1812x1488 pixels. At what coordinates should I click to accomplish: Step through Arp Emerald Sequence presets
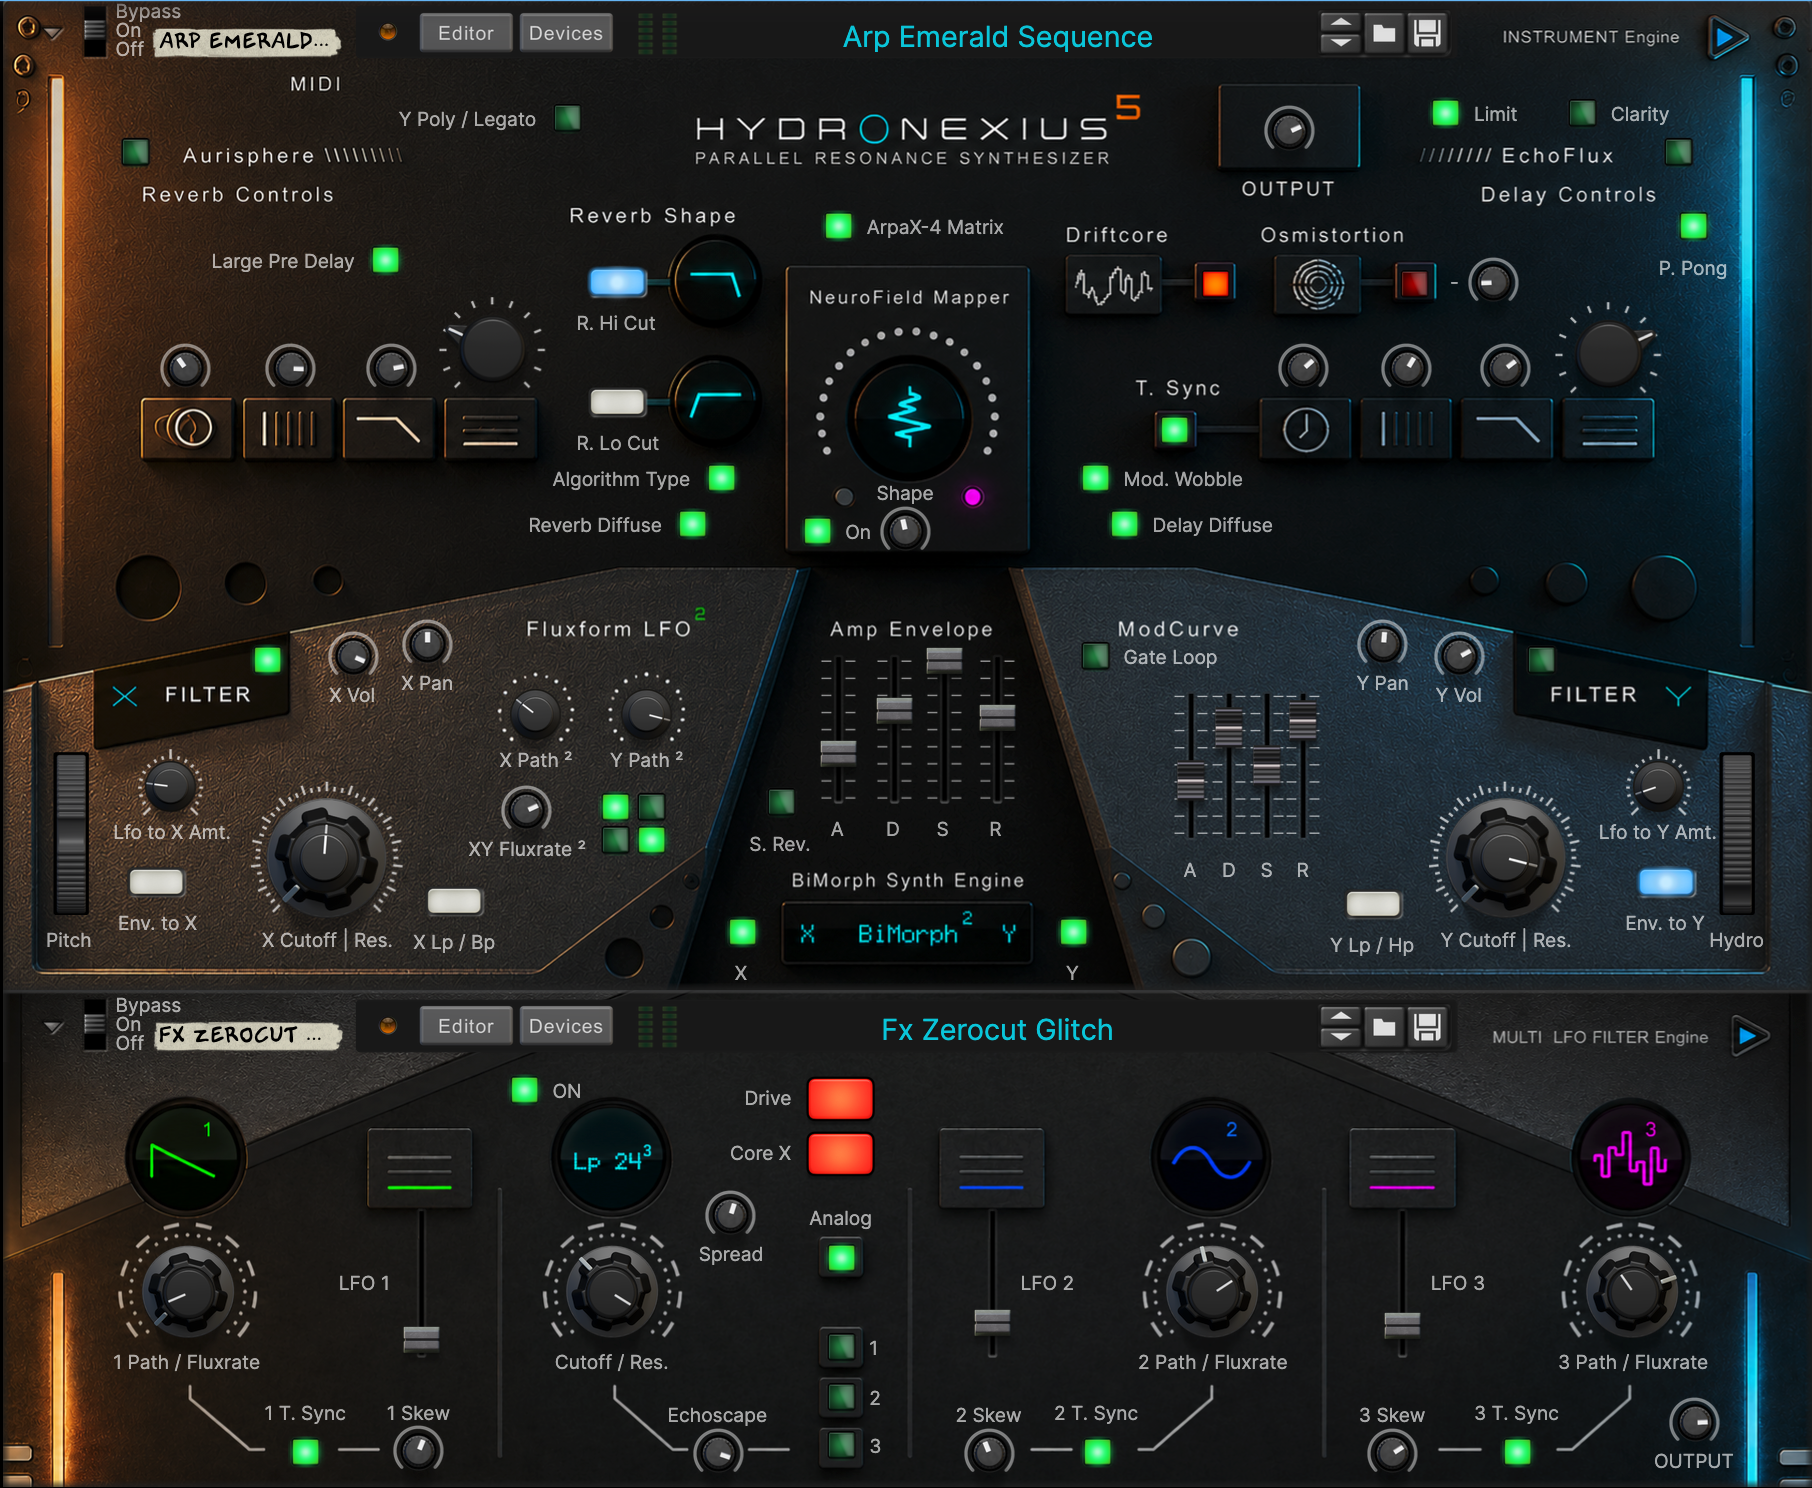(1340, 33)
